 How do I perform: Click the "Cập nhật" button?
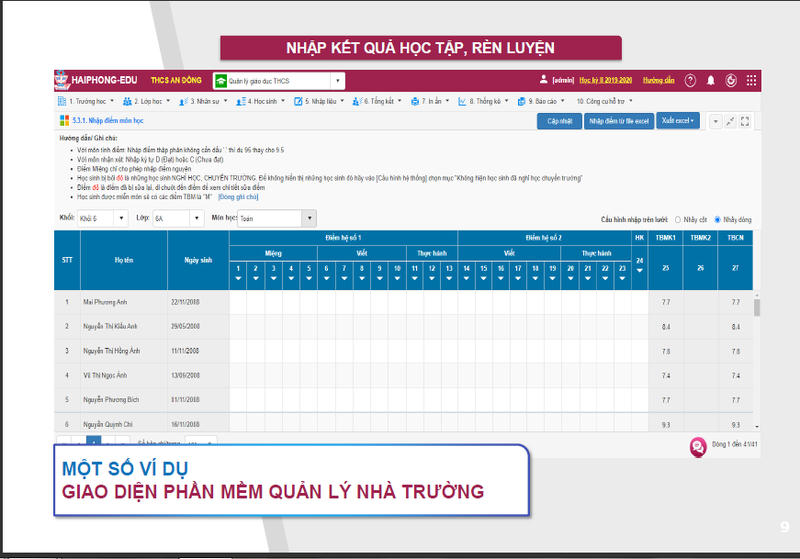coord(559,121)
